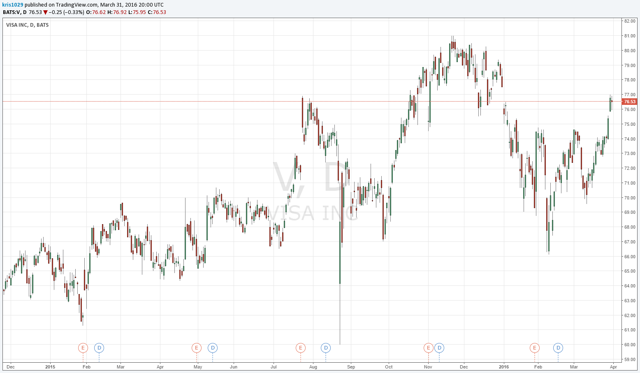This screenshot has width=640, height=373.
Task: Click the Oct label on the time axis
Action: pos(389,367)
